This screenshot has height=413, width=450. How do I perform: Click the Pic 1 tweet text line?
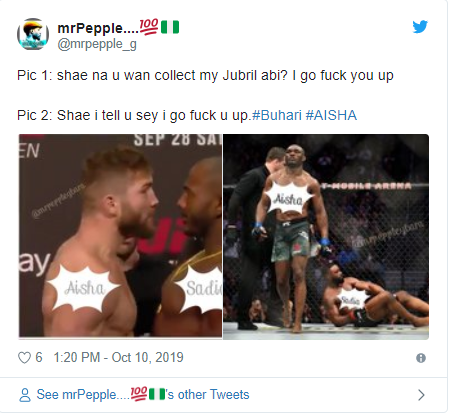click(x=205, y=76)
